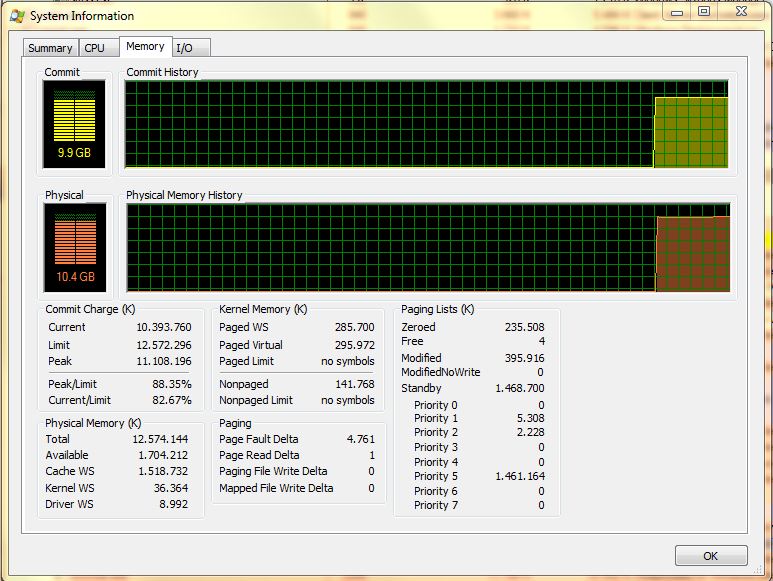Click Available value 1.704.212
This screenshot has width=773, height=581.
coord(163,455)
